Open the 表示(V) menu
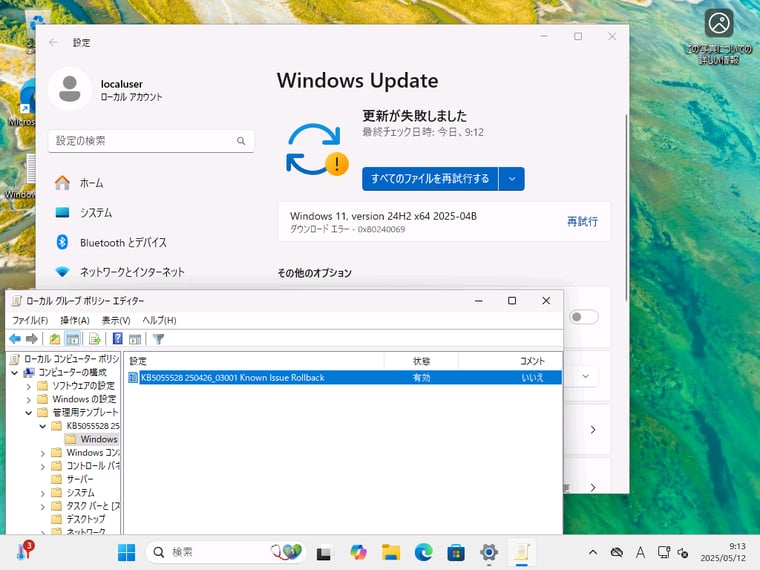This screenshot has height=570, width=760. point(116,320)
